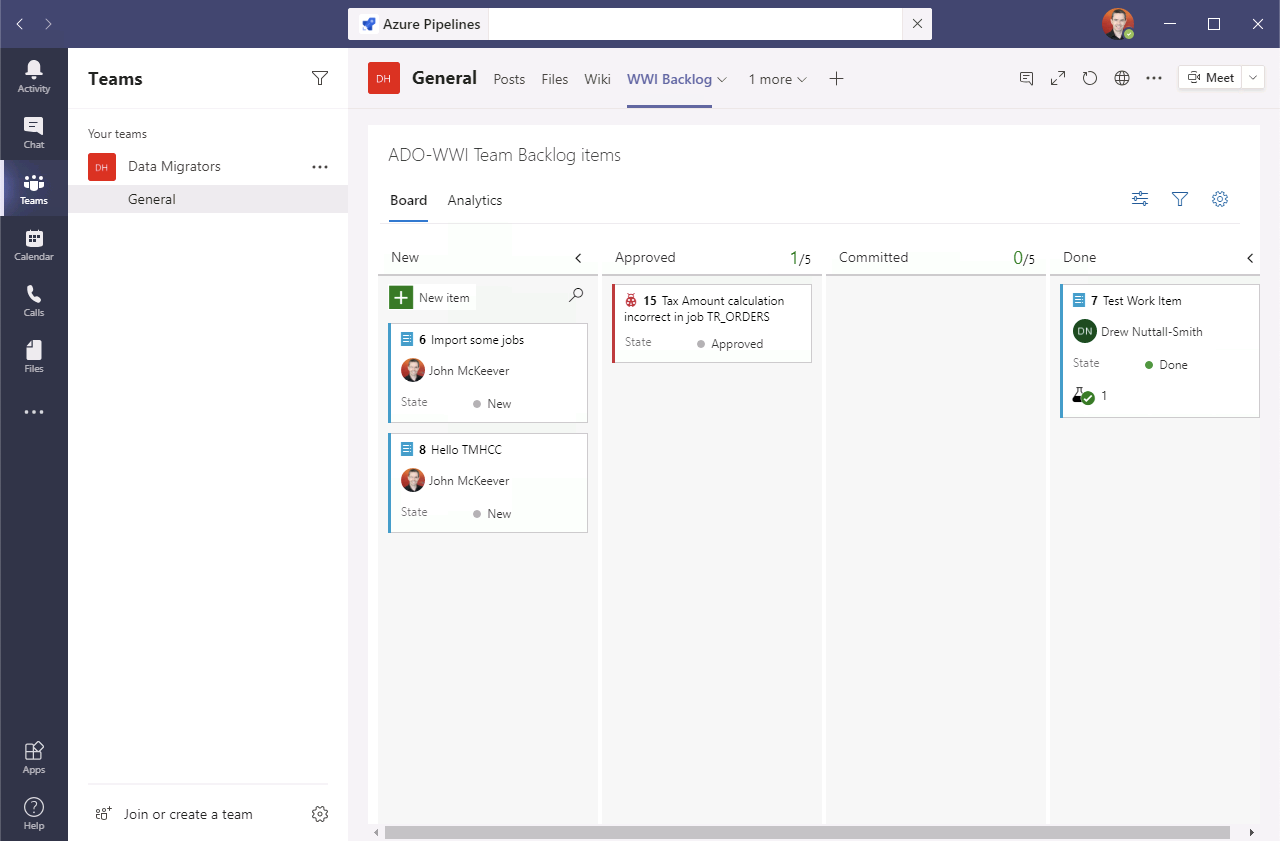Expand tab to full screen
This screenshot has width=1280, height=841.
[1058, 78]
